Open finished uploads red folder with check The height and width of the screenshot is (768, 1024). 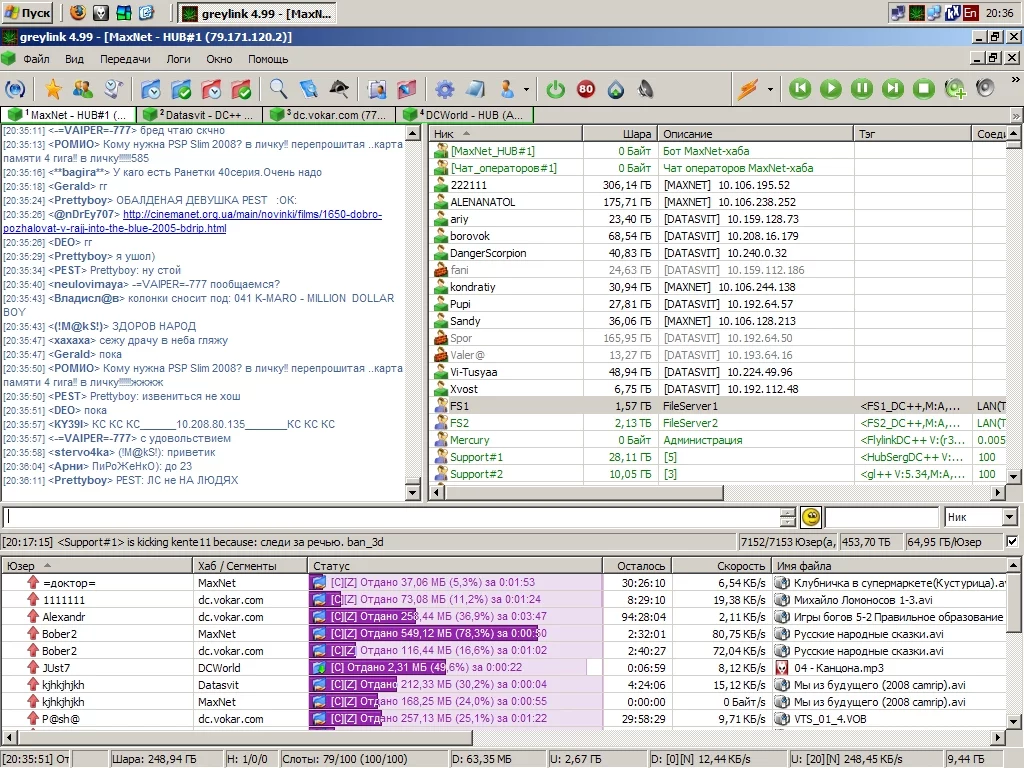tap(241, 89)
